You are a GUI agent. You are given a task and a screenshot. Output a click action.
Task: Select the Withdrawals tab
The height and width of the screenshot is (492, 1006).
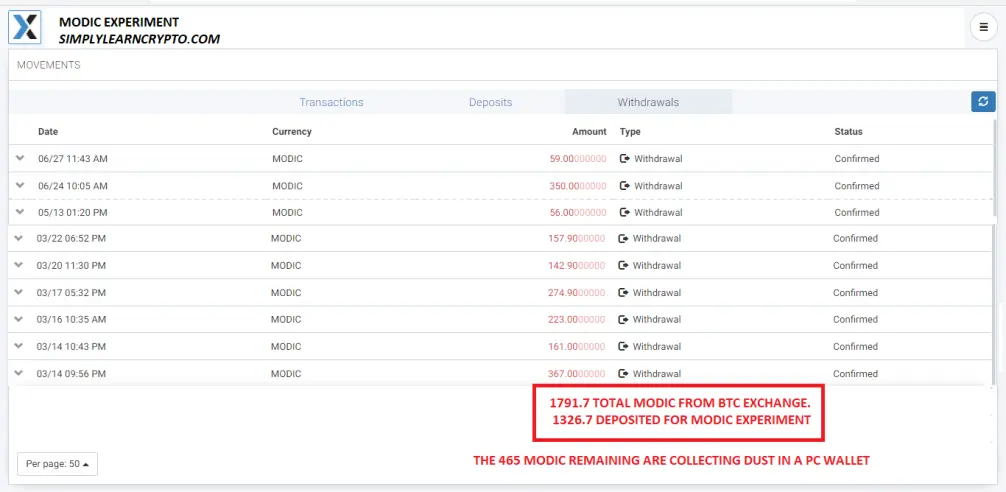pyautogui.click(x=648, y=102)
